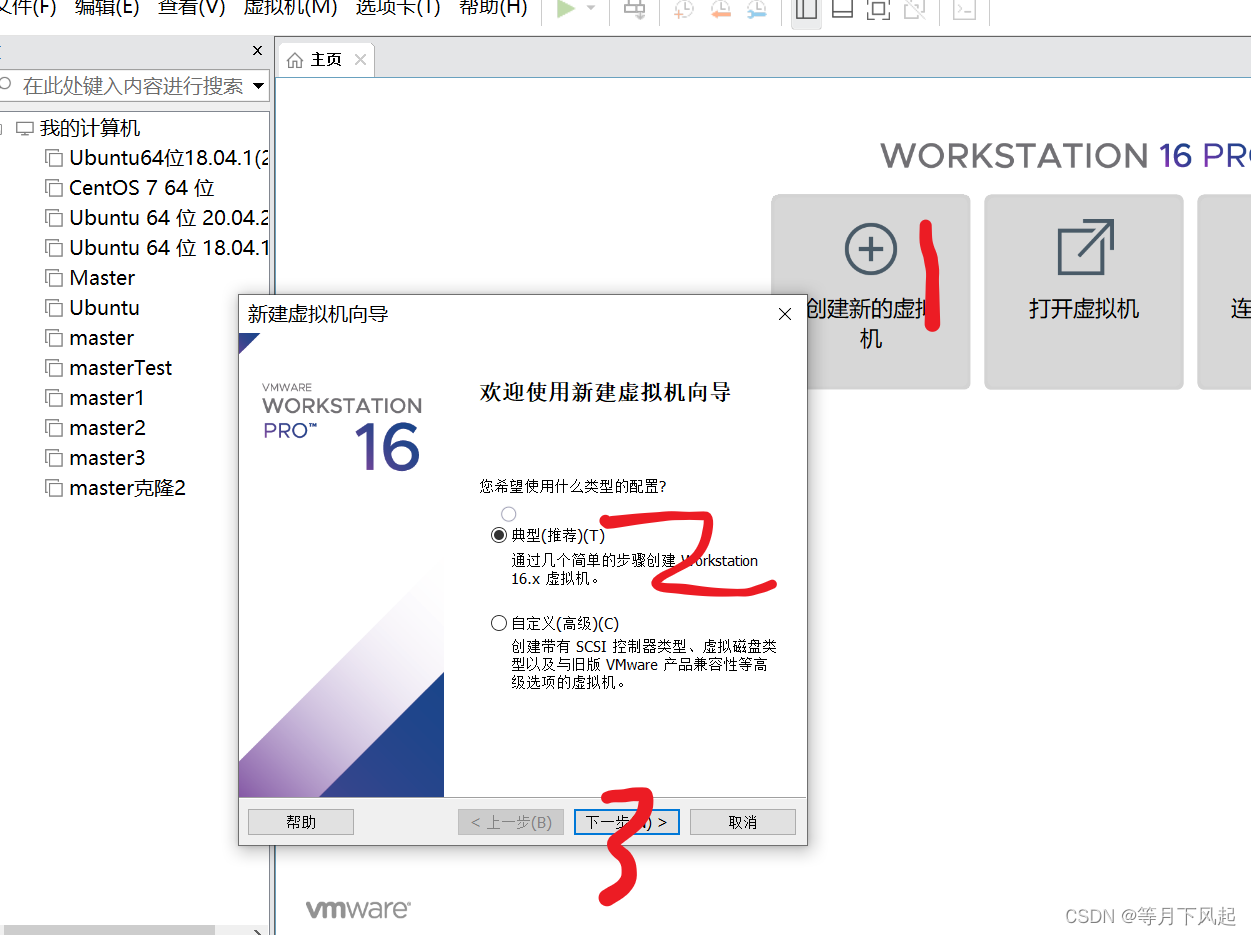Select the 典型(推荐)(T) radio option
Viewport: 1251px width, 935px height.
point(499,535)
